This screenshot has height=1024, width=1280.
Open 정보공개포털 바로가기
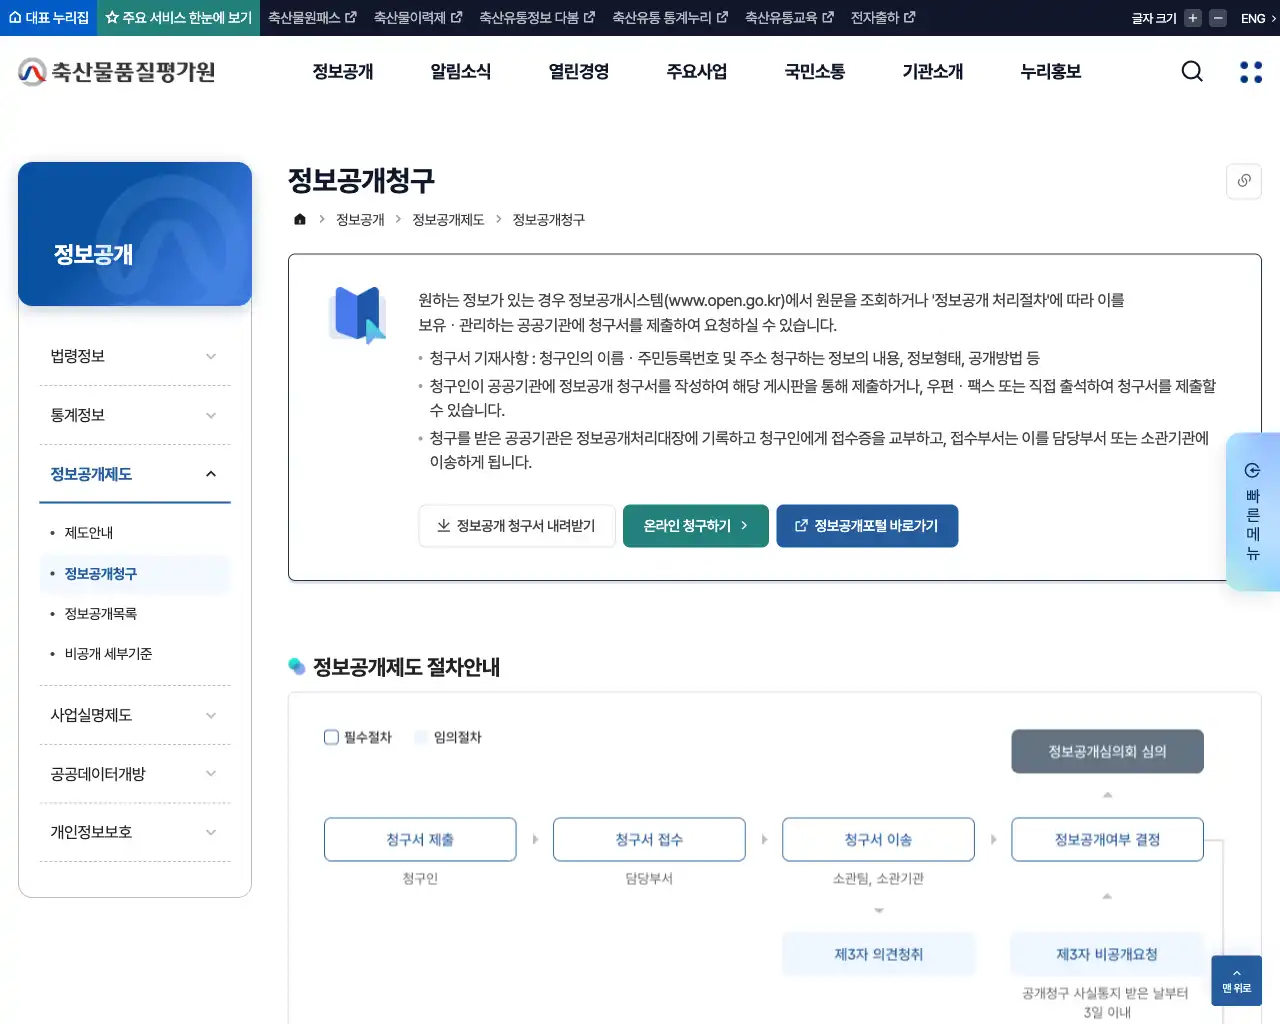[x=867, y=525]
